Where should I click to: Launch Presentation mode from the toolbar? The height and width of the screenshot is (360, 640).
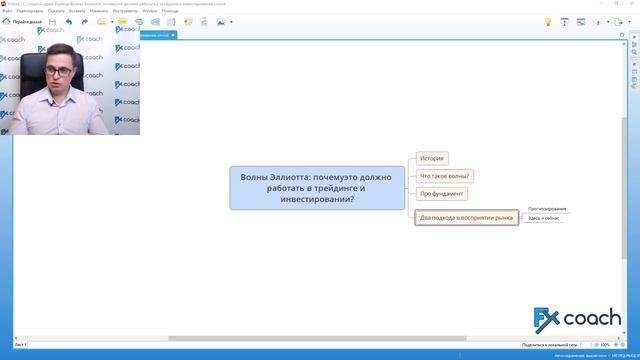564,22
